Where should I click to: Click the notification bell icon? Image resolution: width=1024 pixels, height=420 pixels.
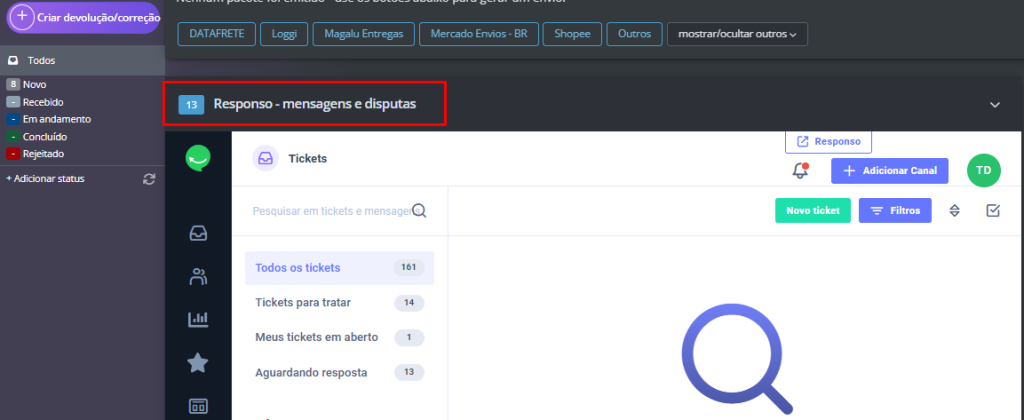pos(799,171)
